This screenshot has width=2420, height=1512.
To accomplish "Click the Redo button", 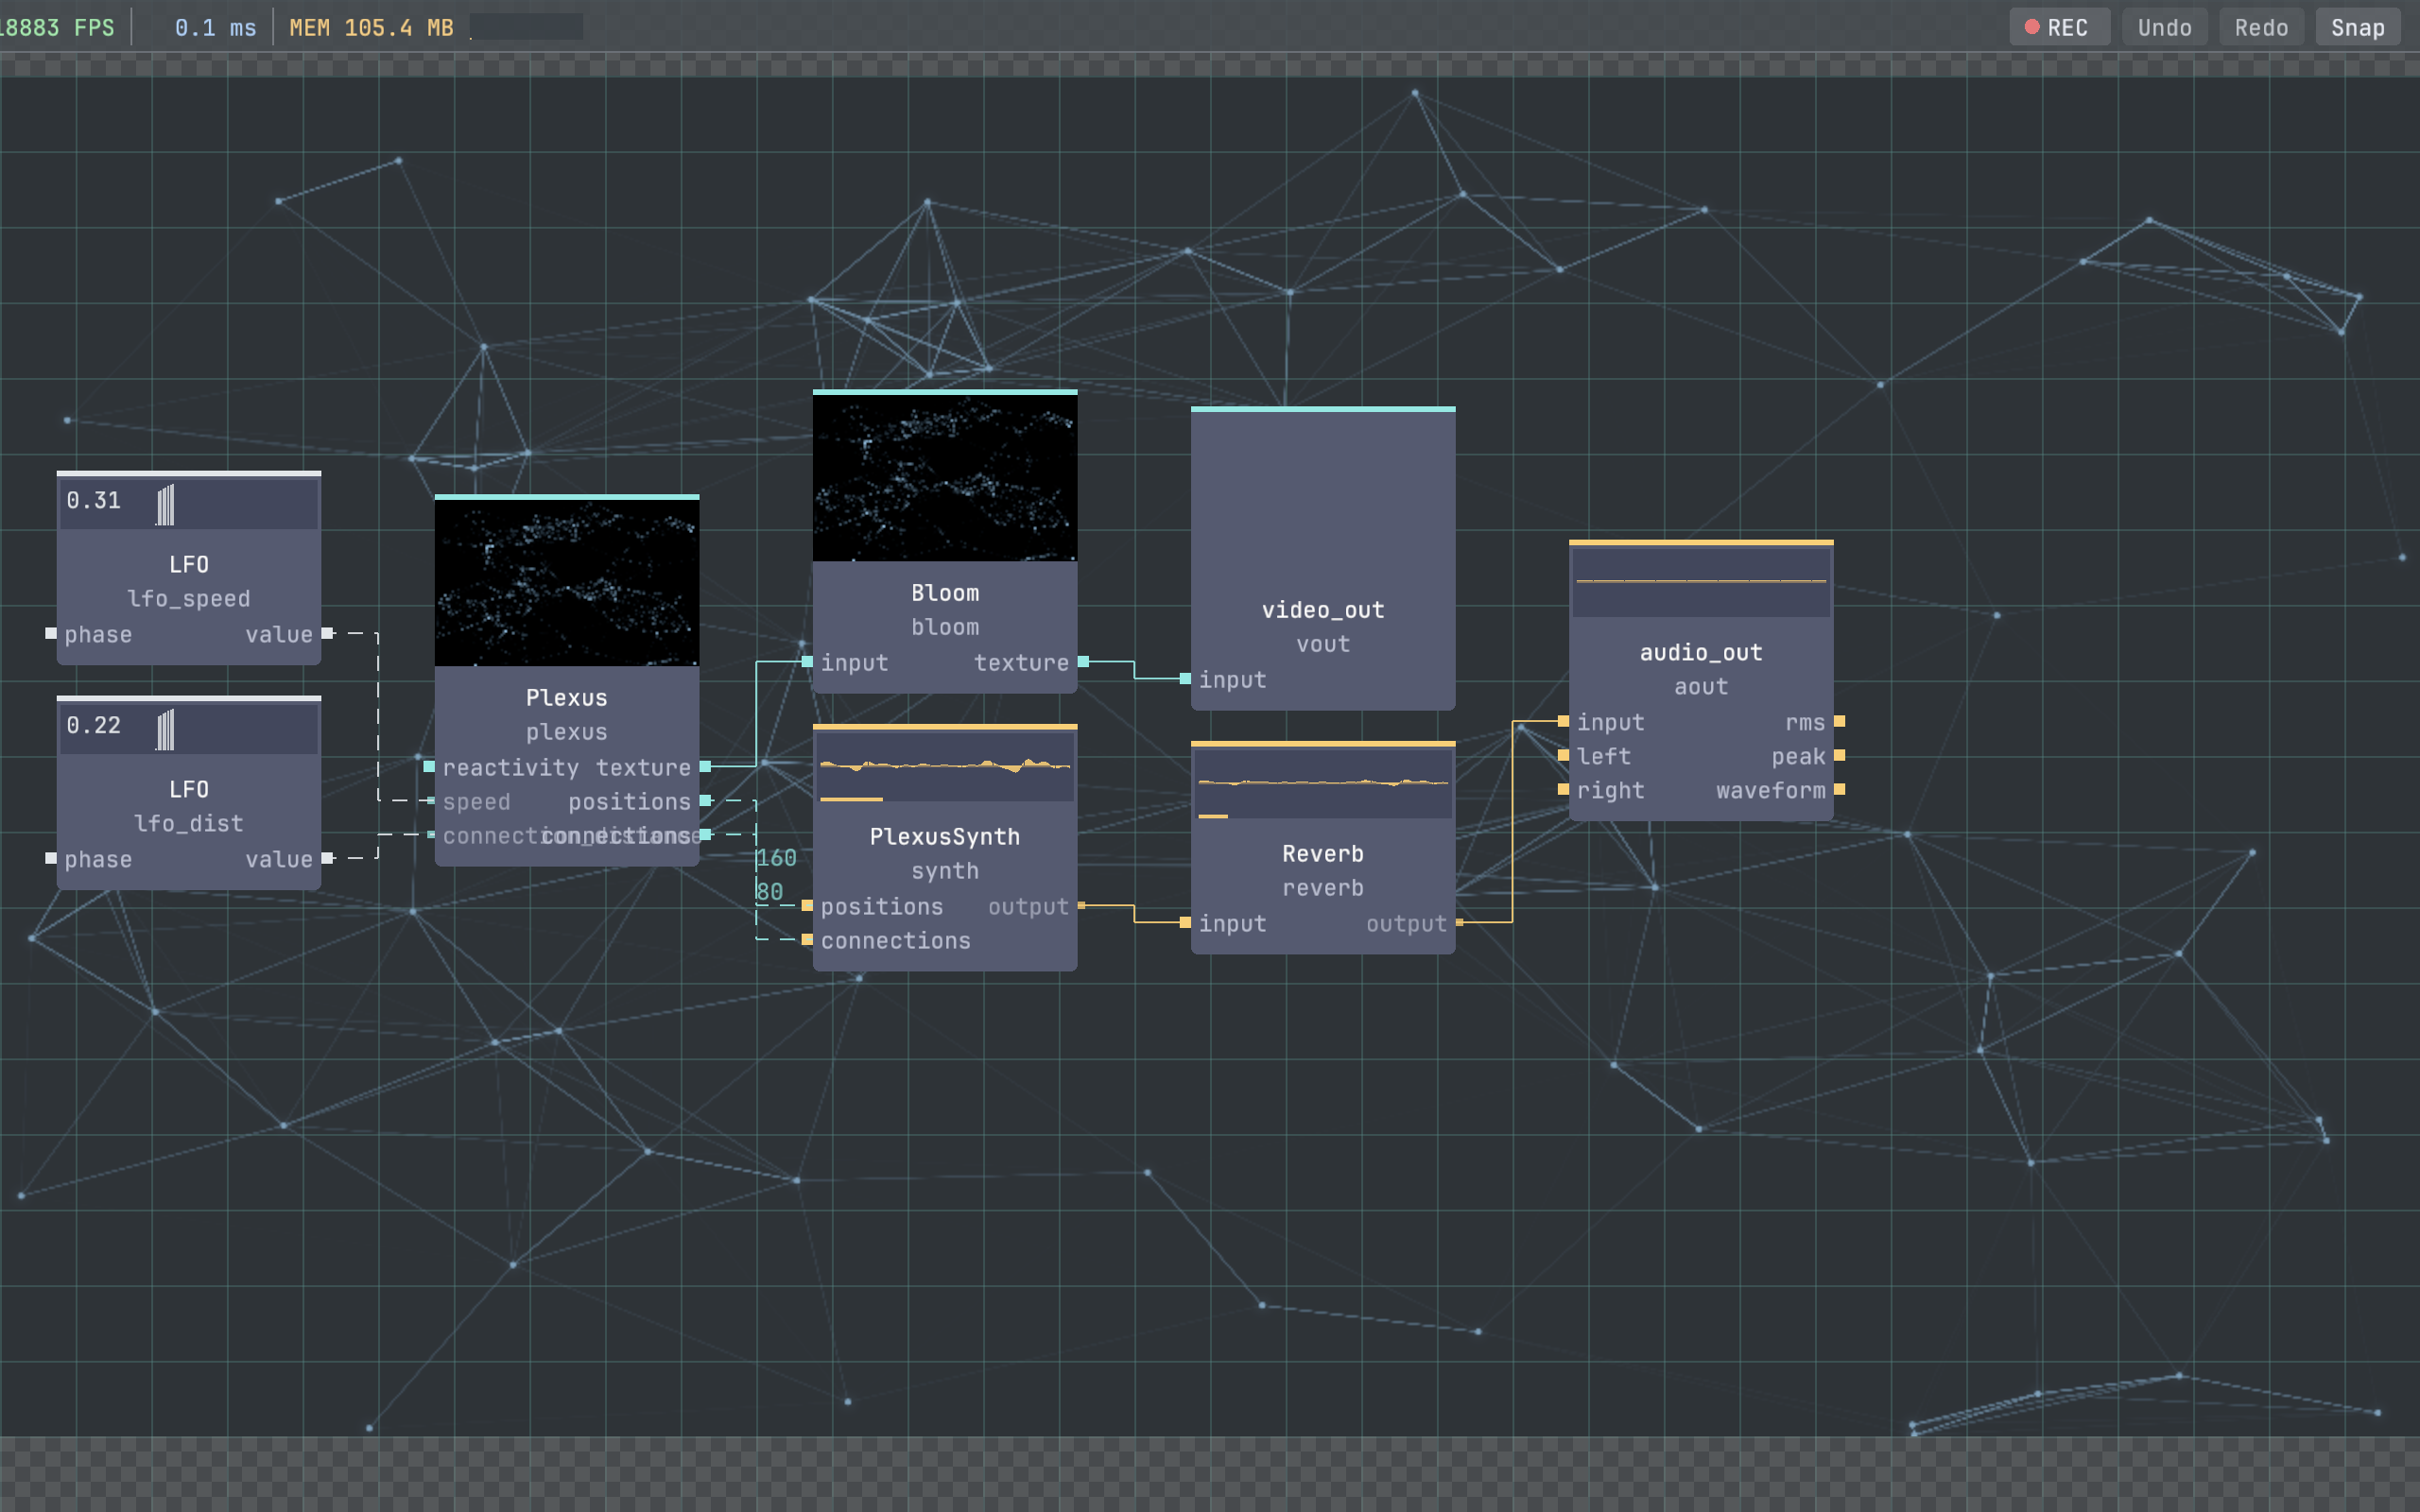I will click(x=2261, y=27).
